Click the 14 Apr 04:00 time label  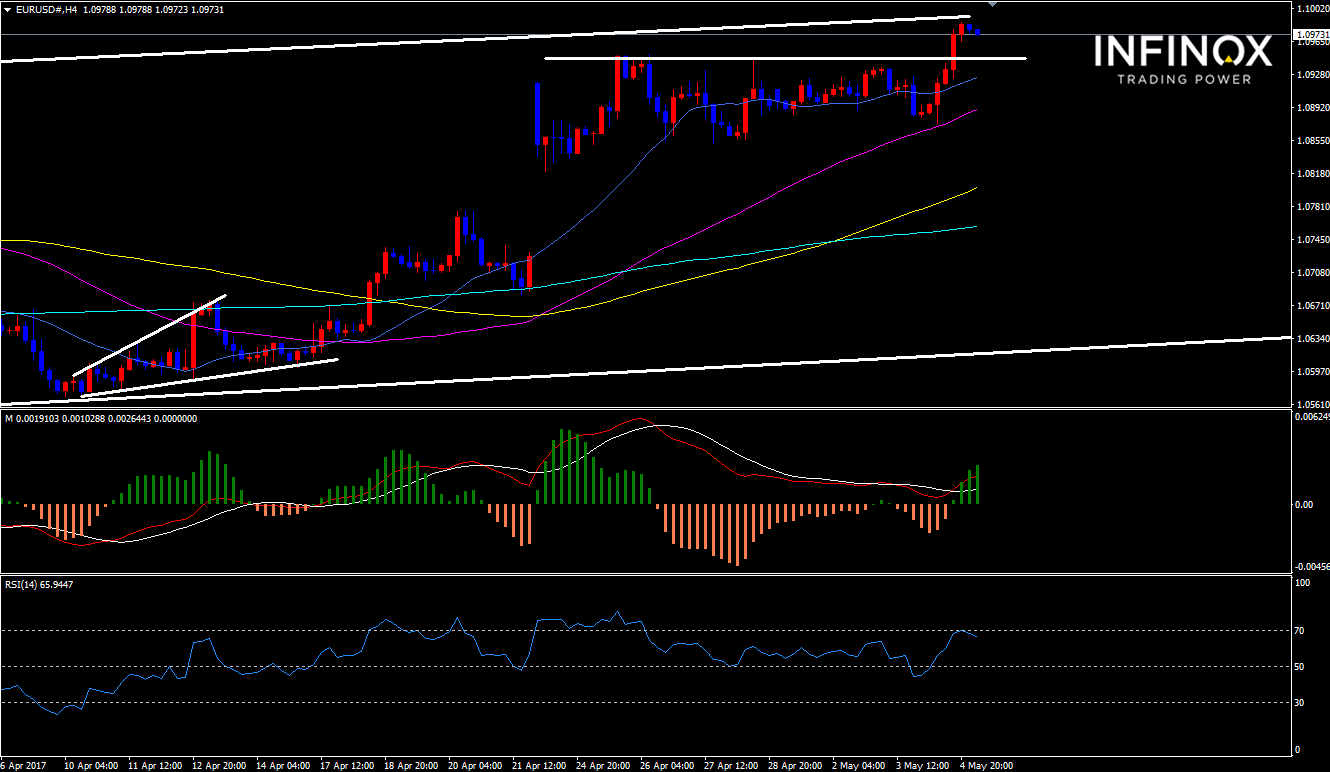(x=282, y=765)
